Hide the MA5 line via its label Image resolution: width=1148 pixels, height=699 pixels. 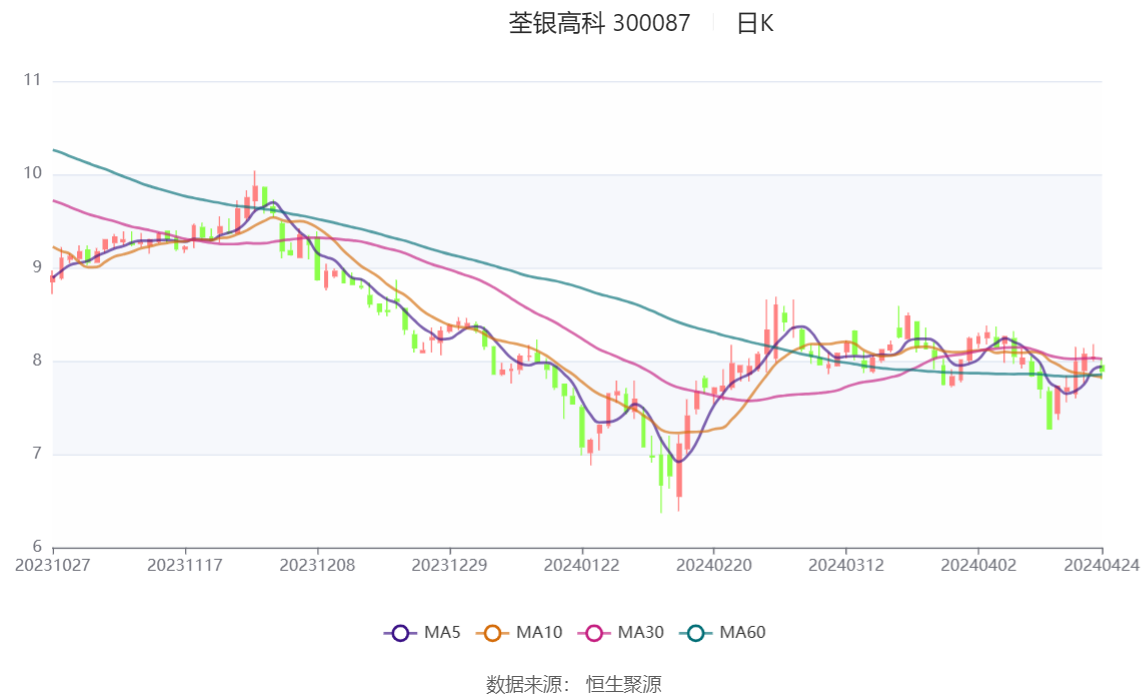pyautogui.click(x=442, y=632)
